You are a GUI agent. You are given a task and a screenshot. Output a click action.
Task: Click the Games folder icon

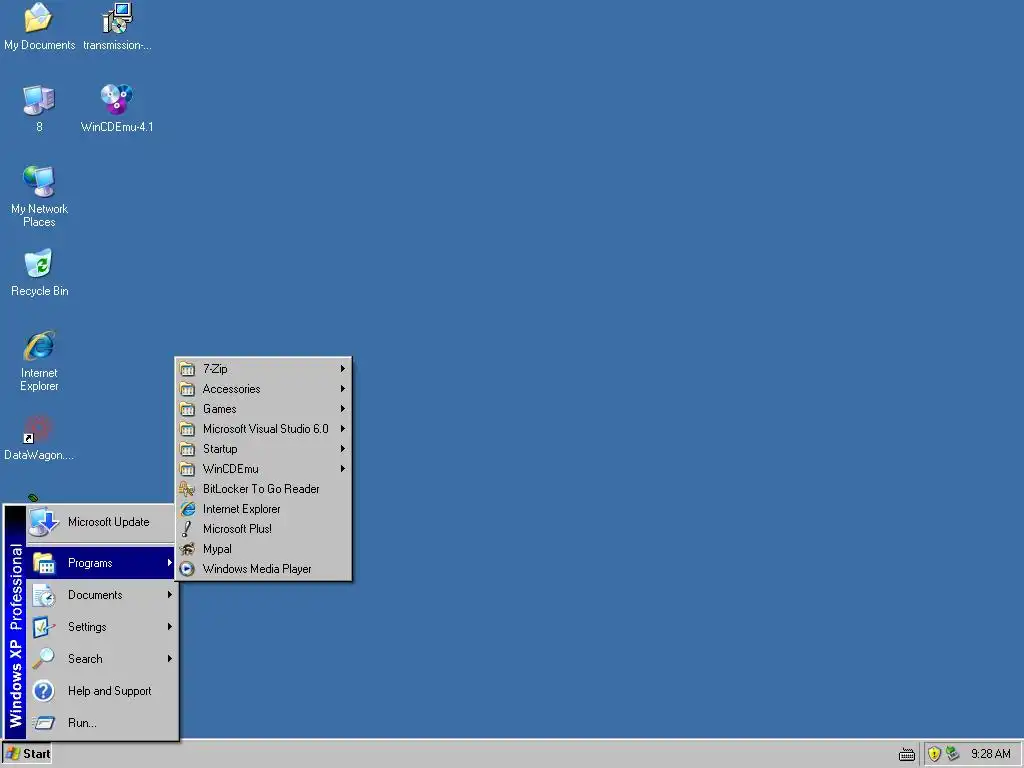[187, 409]
